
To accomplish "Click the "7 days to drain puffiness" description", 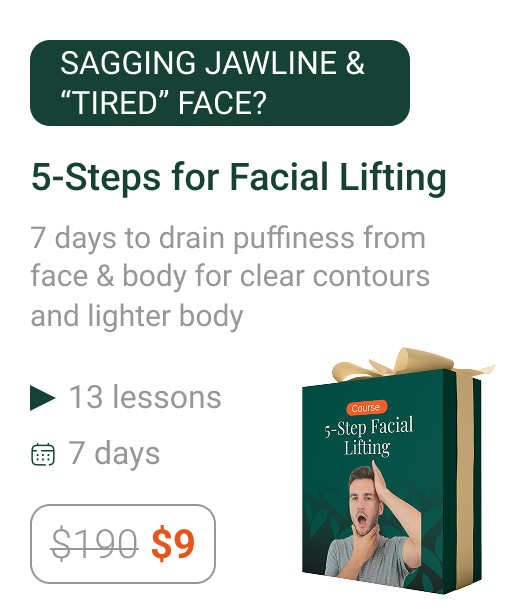I will point(230,276).
